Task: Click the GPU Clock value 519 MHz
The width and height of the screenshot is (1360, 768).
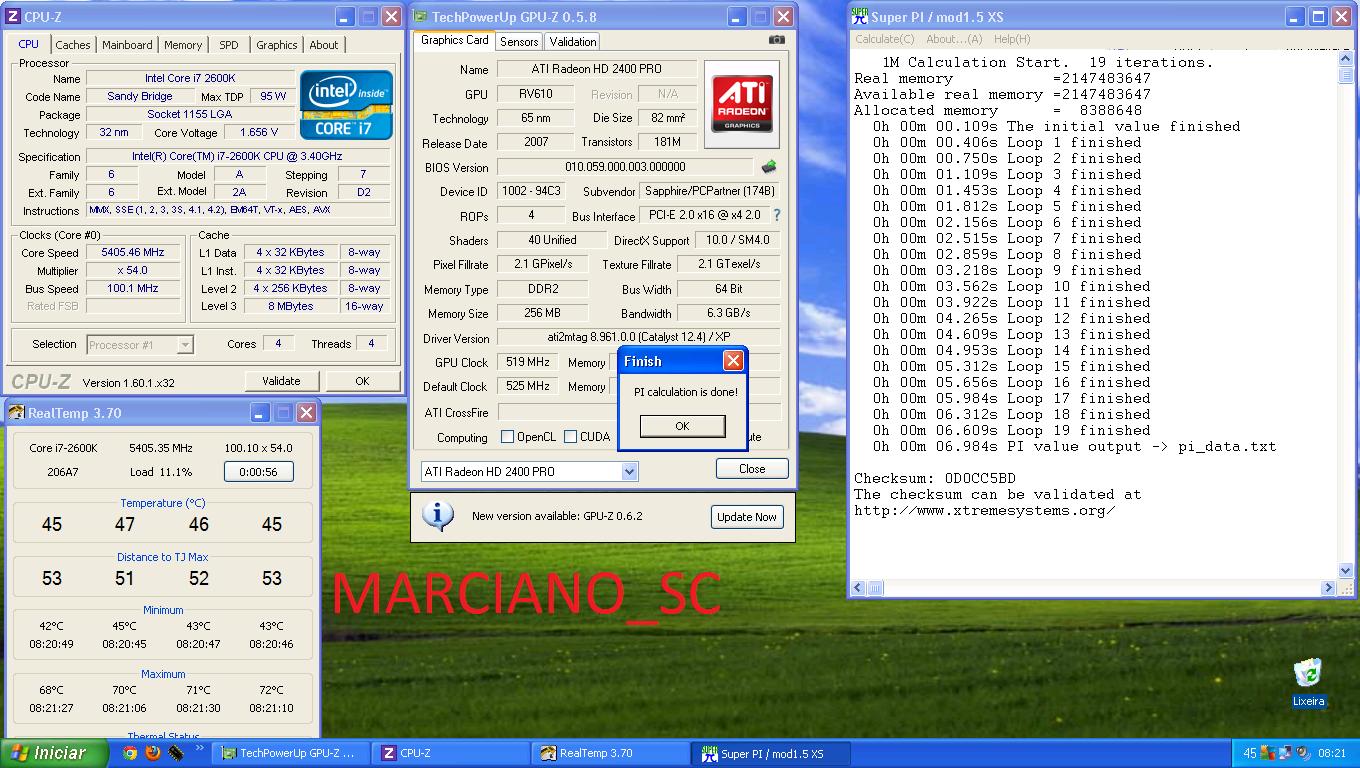Action: [x=528, y=362]
